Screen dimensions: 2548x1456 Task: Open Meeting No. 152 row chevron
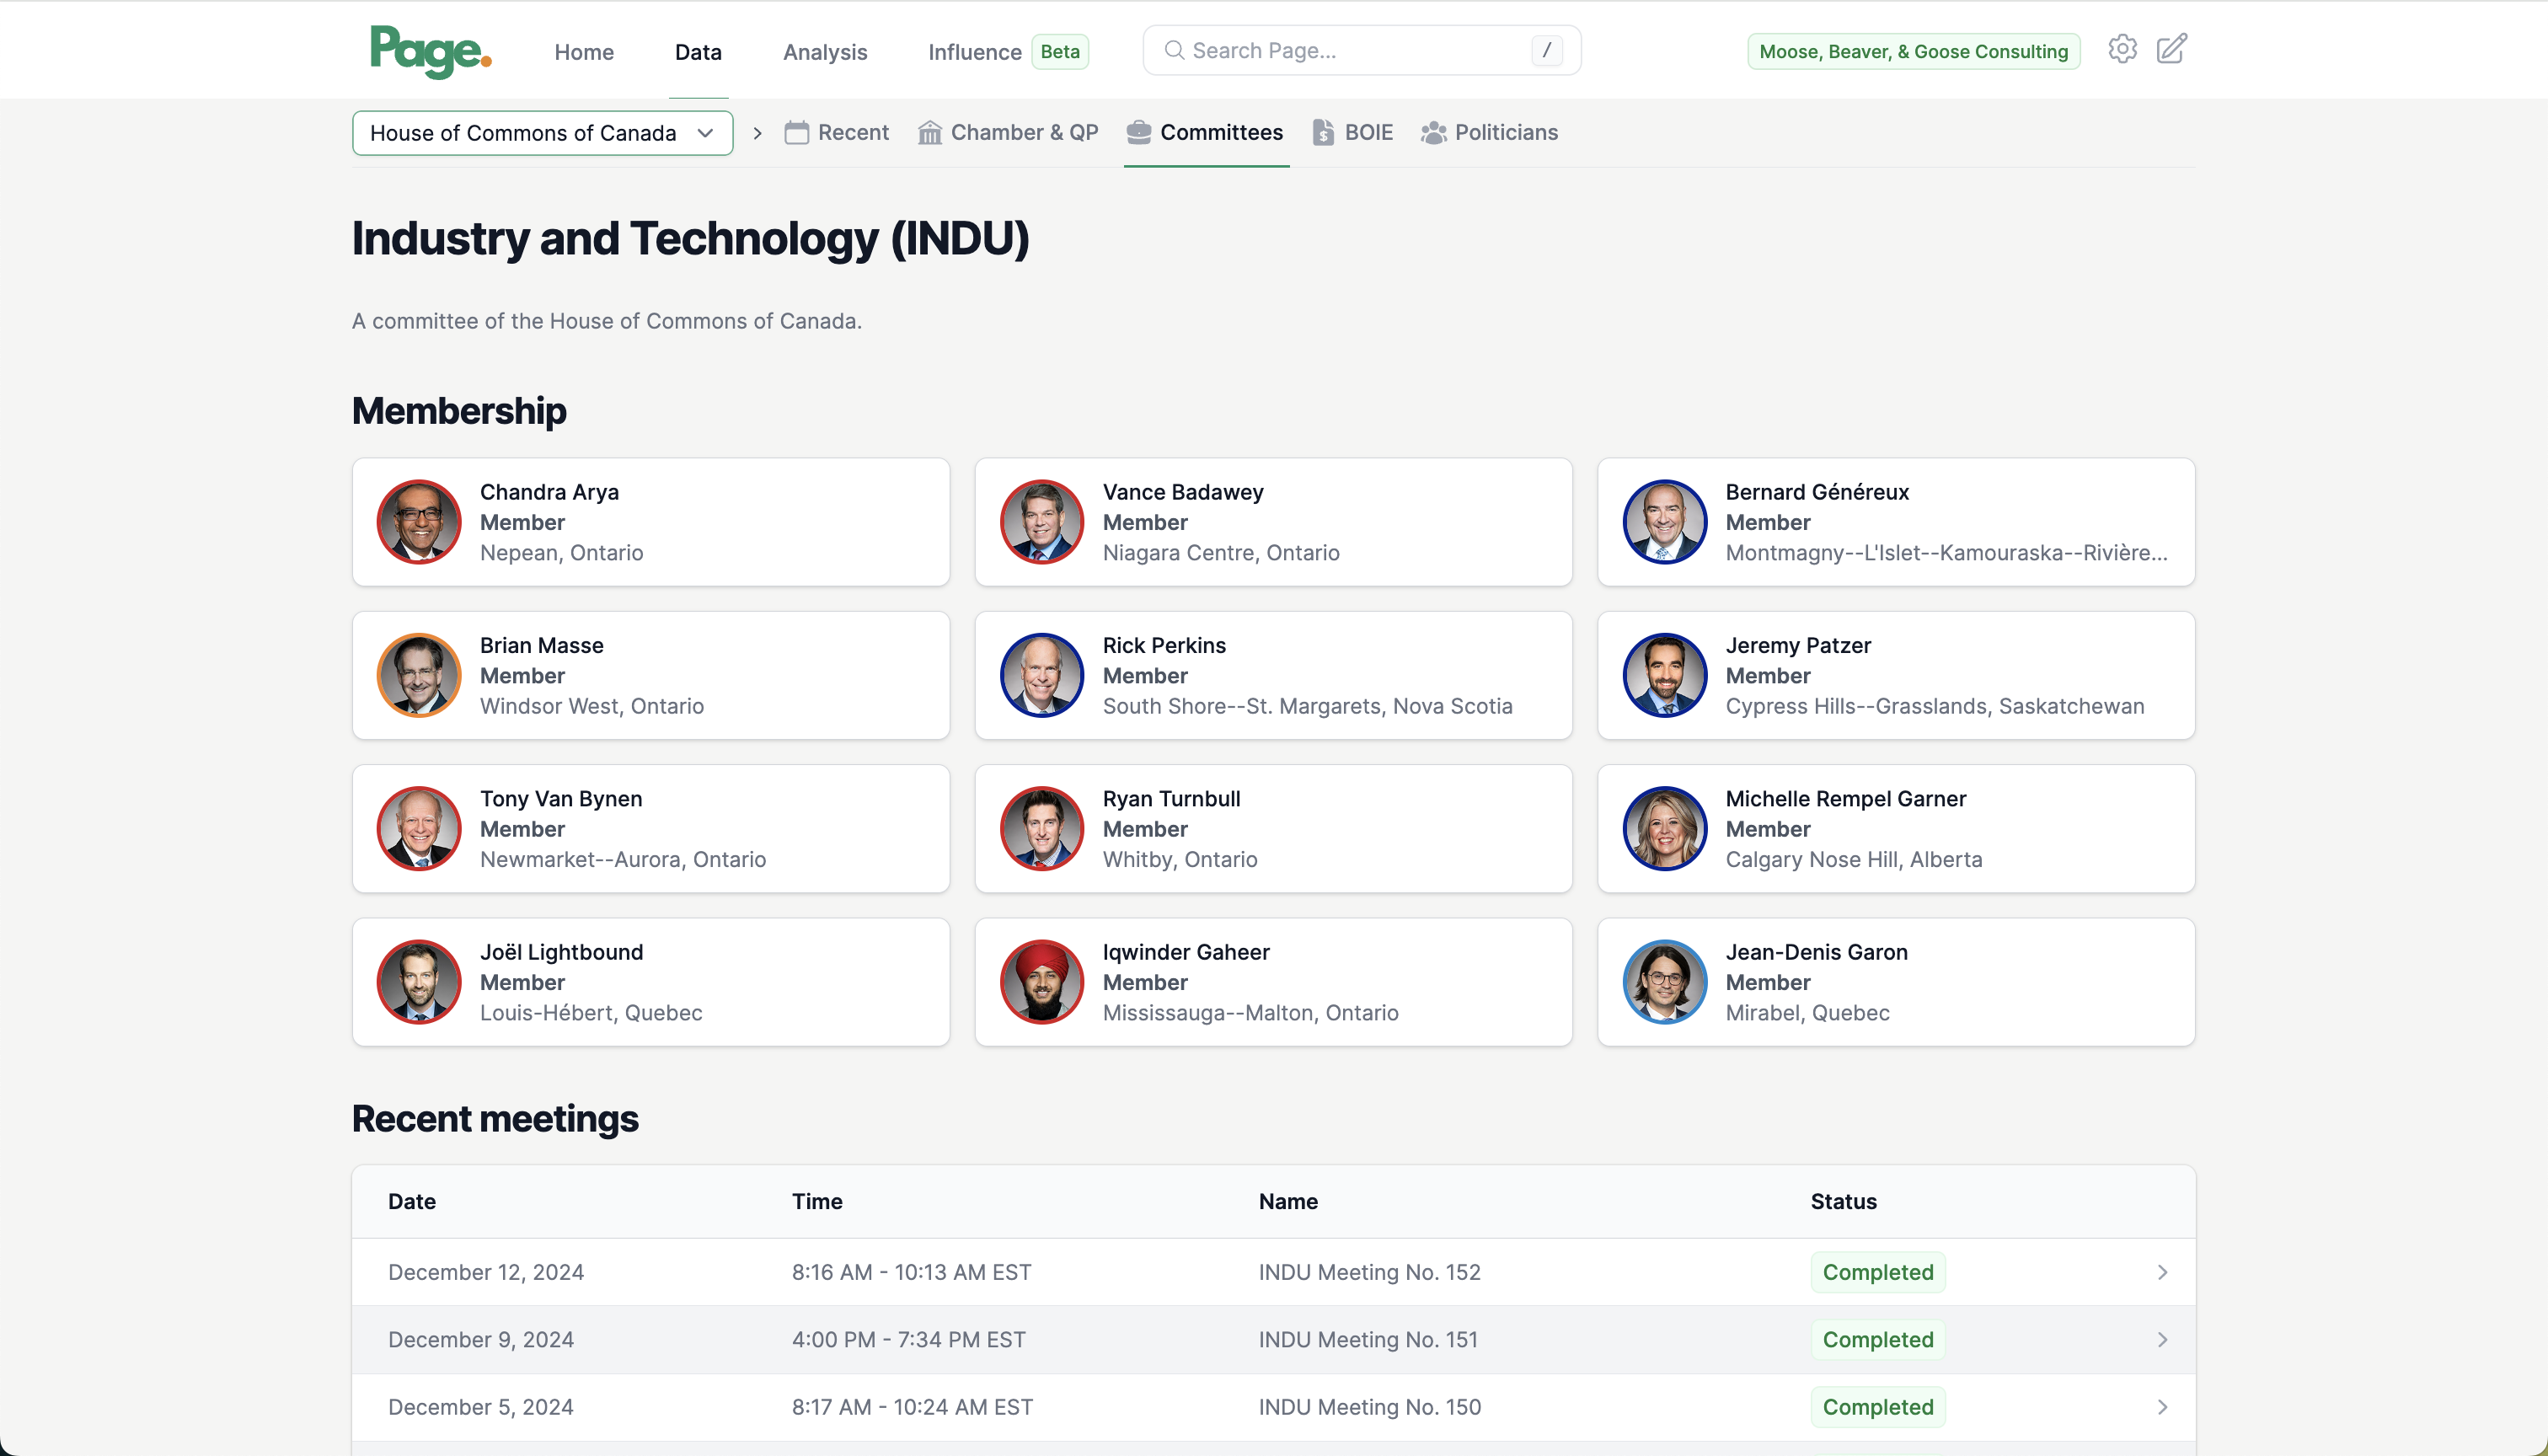(2161, 1272)
